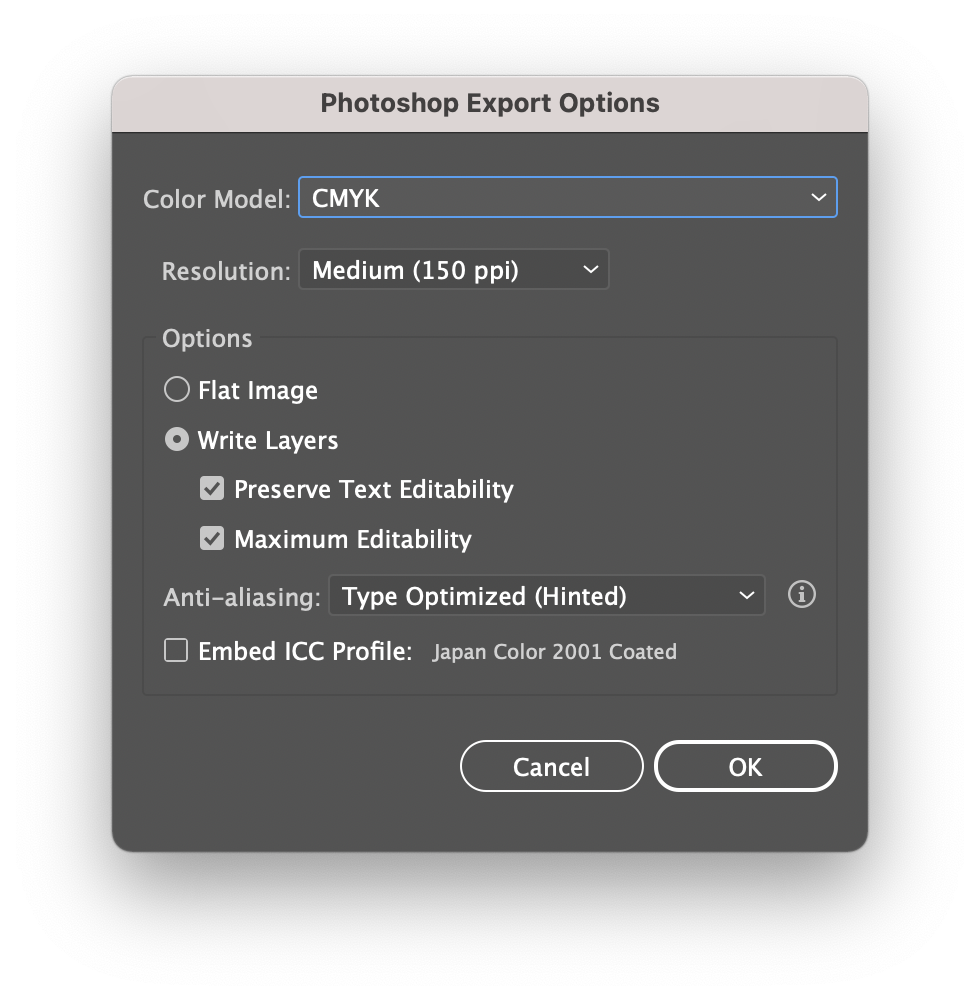Click the chevron arrow in Resolution field

(591, 269)
